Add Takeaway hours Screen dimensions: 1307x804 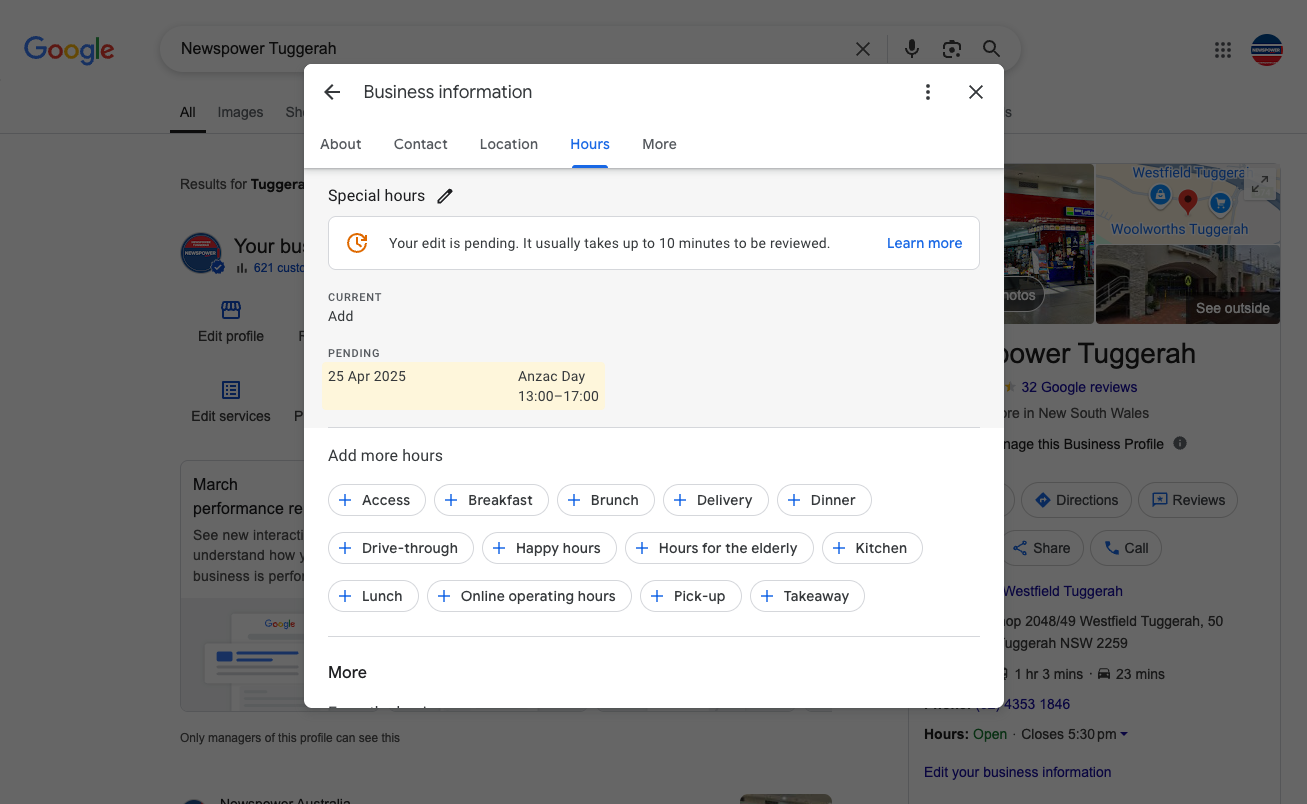tap(808, 596)
